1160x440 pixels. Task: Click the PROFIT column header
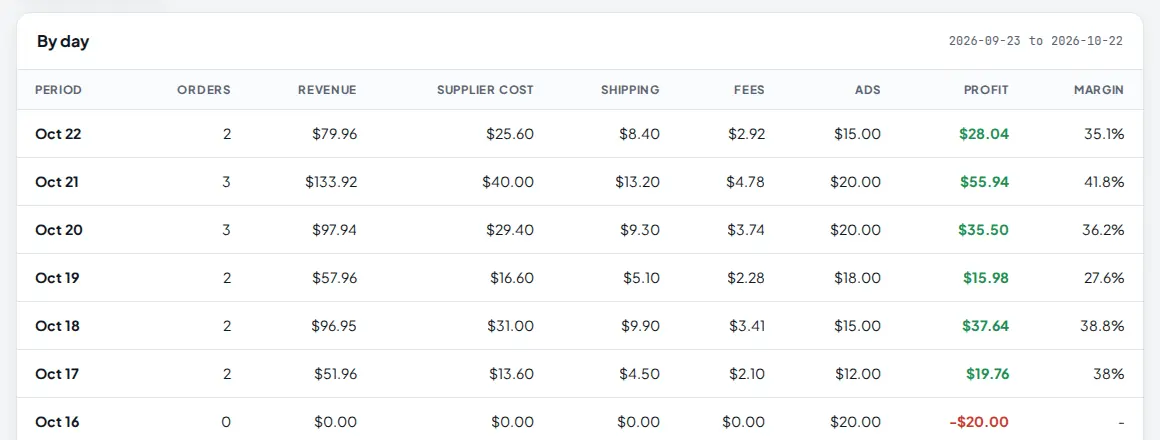[986, 90]
